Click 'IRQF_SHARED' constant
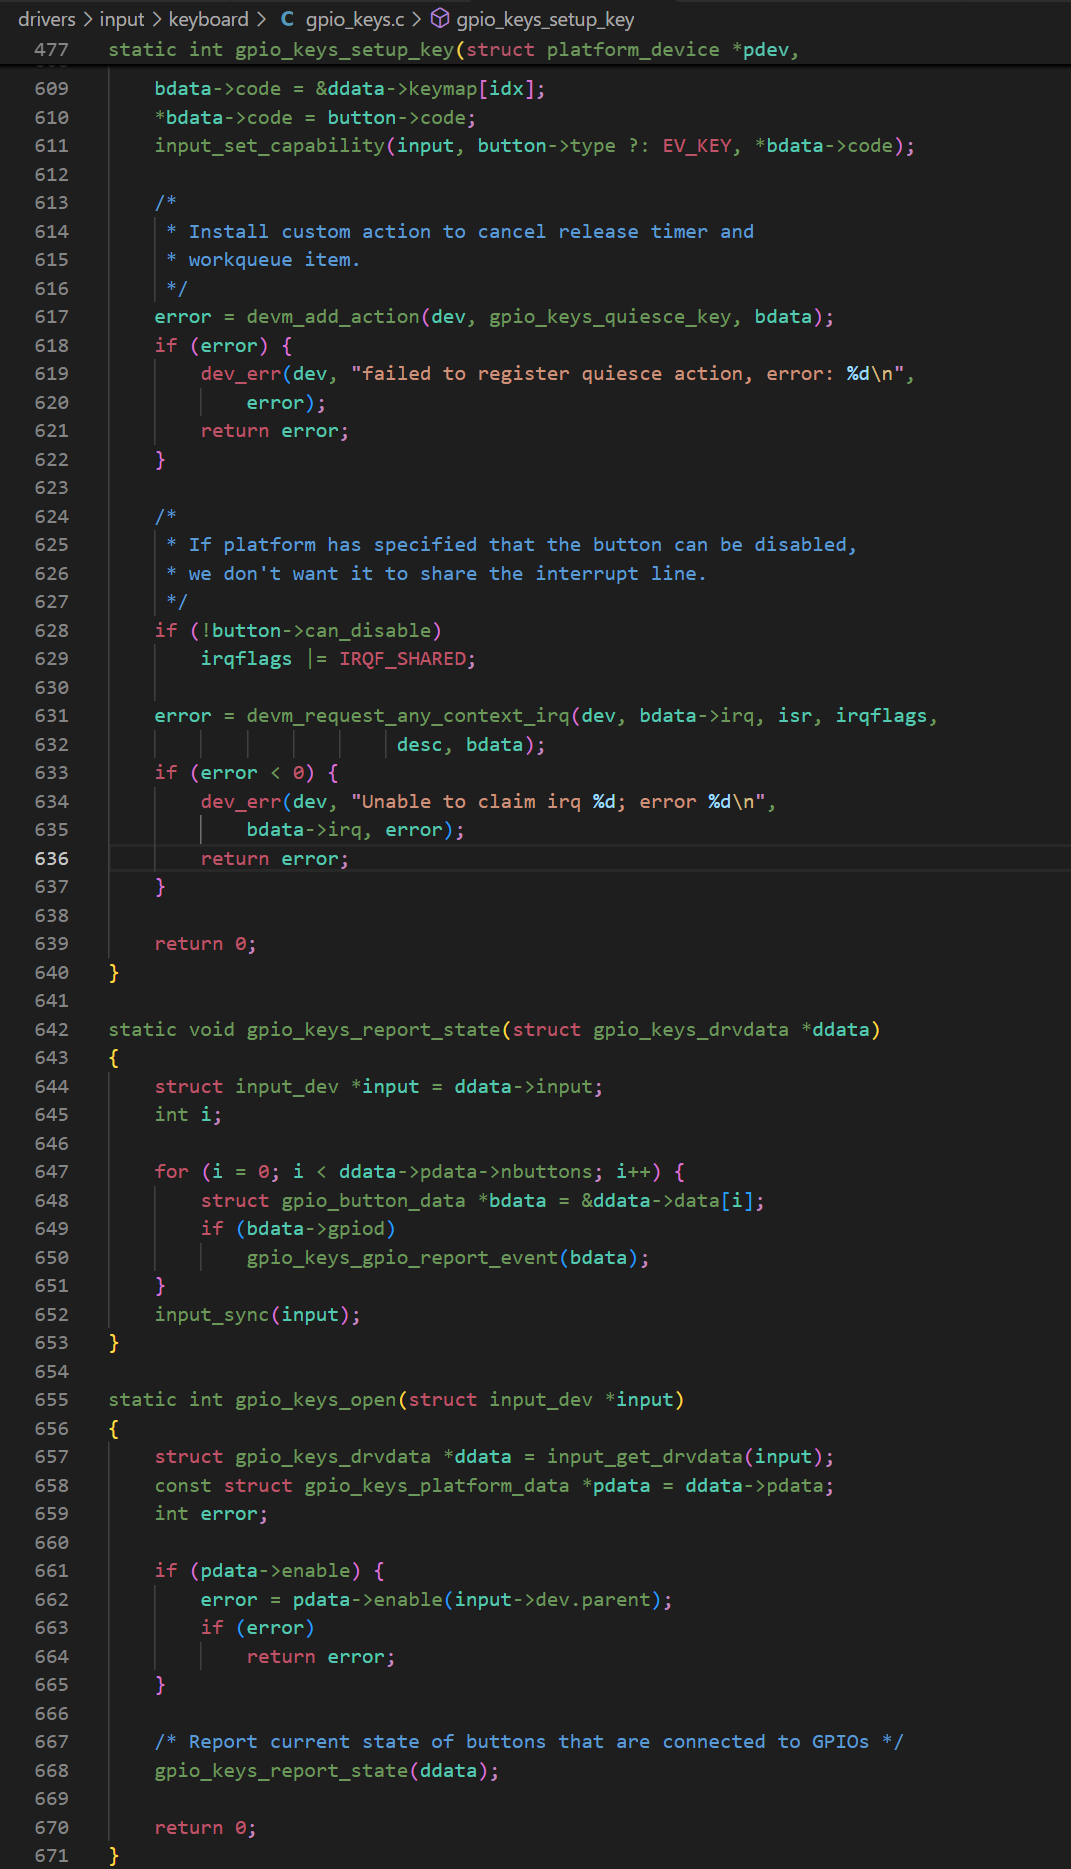This screenshot has width=1071, height=1869. click(403, 659)
